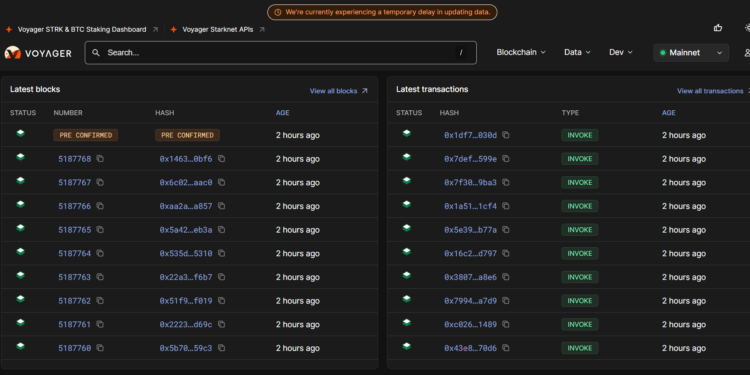Copy block number 5187767
This screenshot has height=375, width=750.
[100, 182]
